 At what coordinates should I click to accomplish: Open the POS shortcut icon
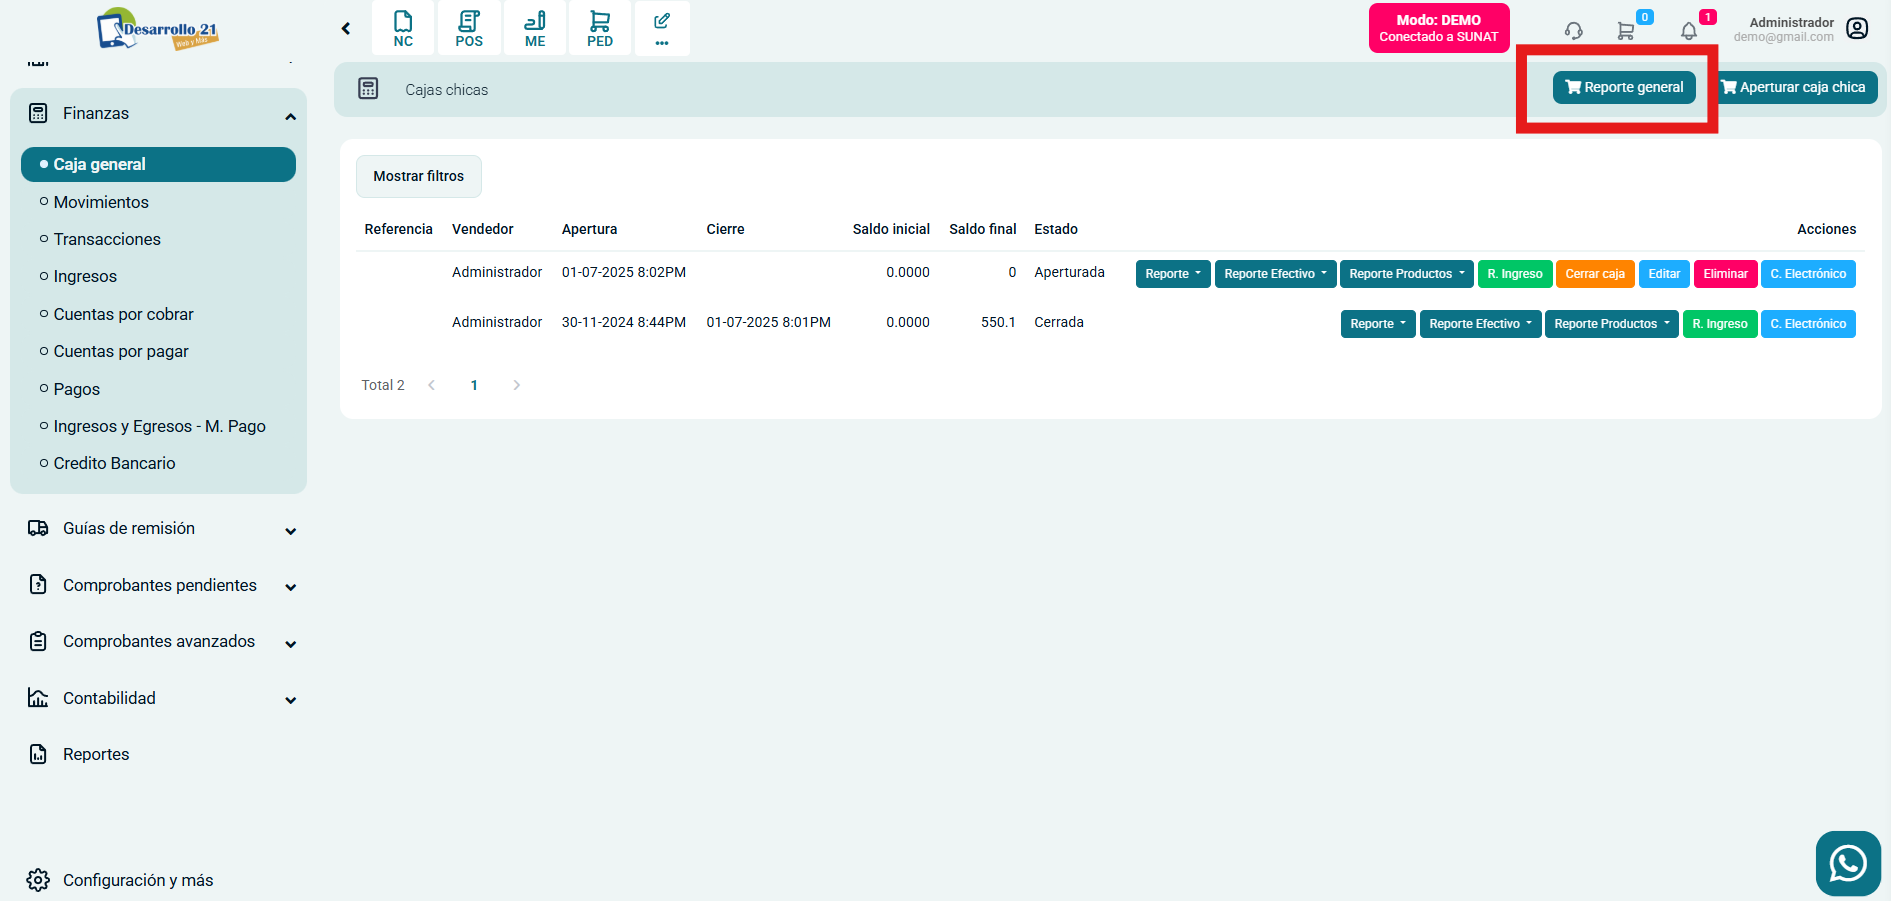point(469,28)
